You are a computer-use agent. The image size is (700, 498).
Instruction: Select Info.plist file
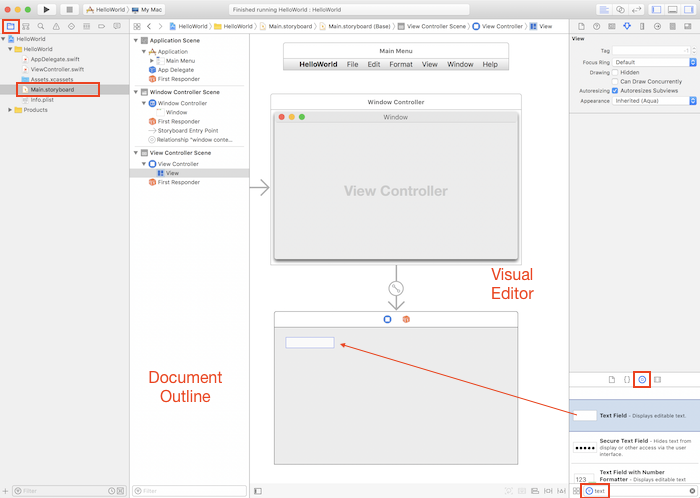[42, 100]
